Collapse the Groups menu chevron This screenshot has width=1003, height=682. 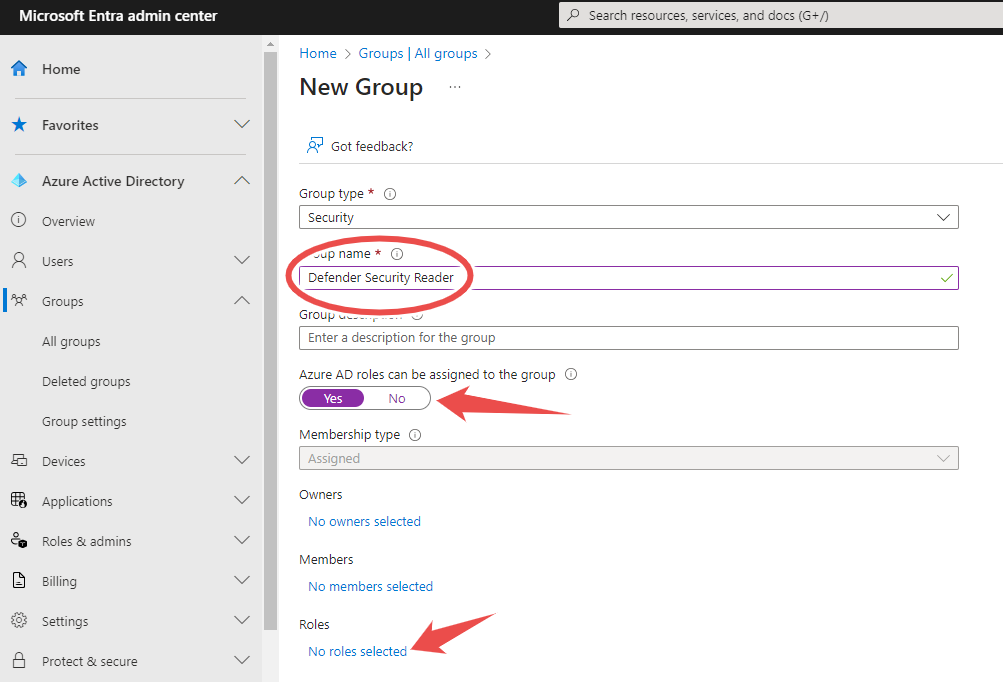[242, 300]
